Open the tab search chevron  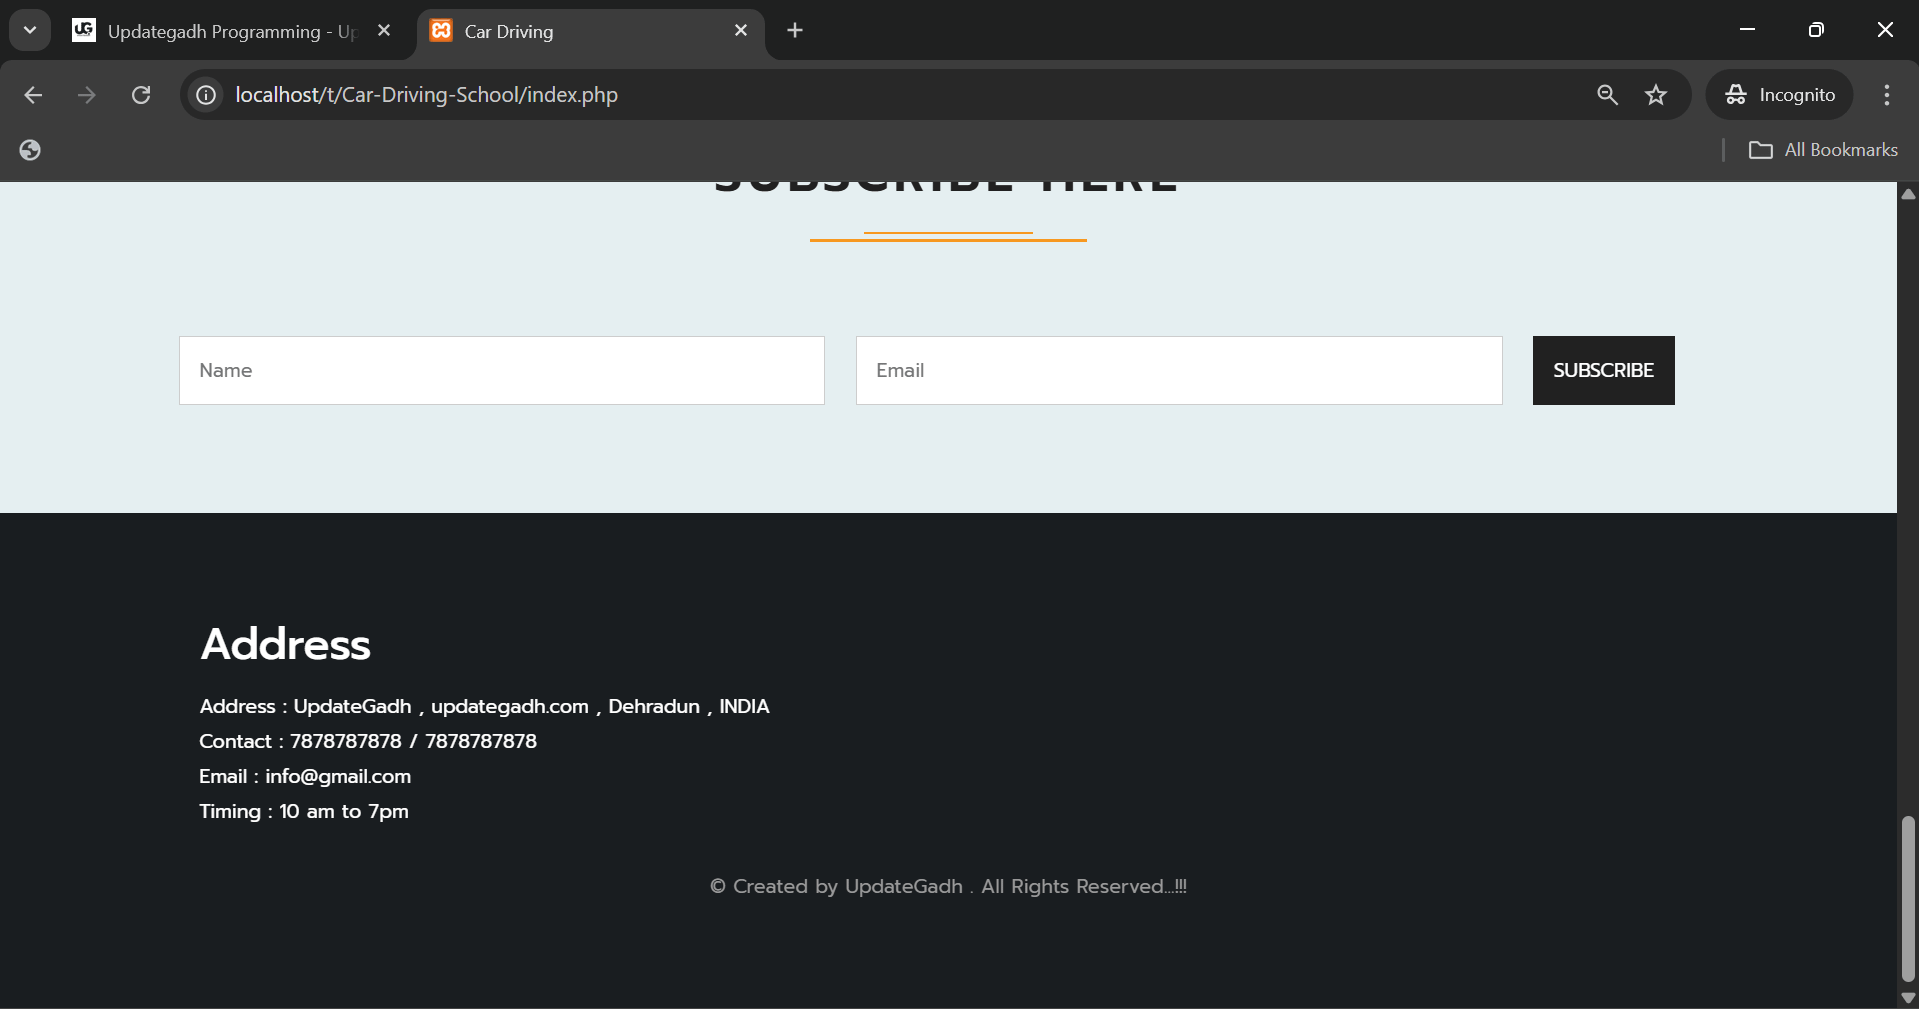click(29, 29)
